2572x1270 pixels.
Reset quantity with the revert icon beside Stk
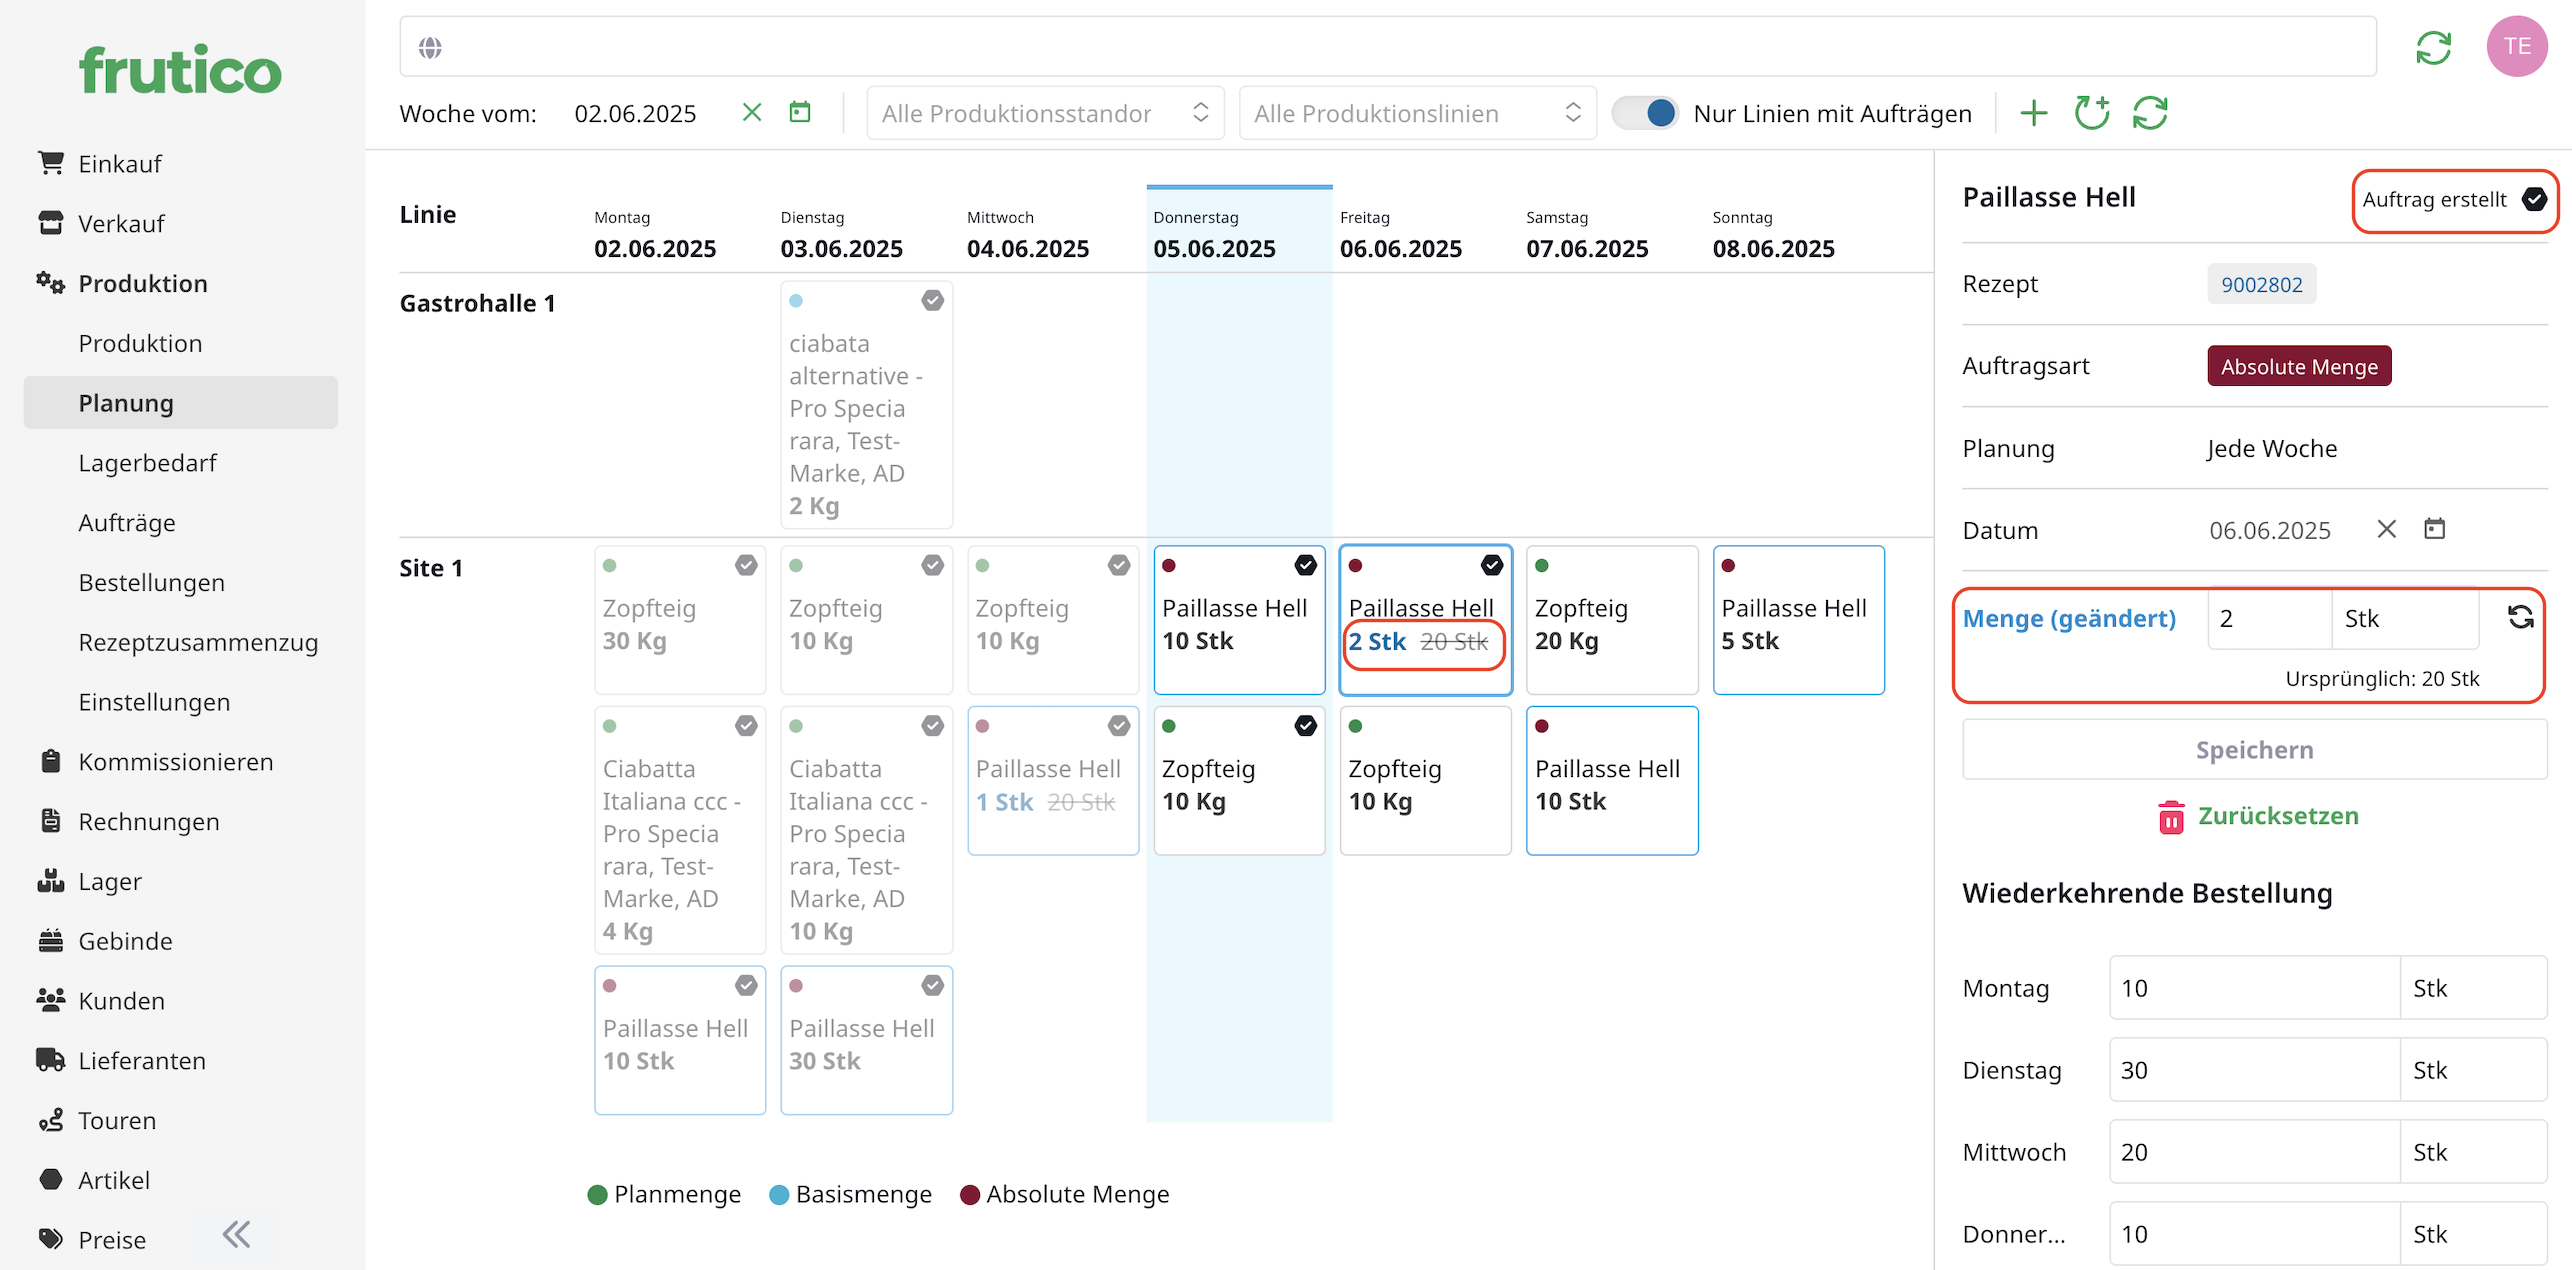click(x=2520, y=618)
